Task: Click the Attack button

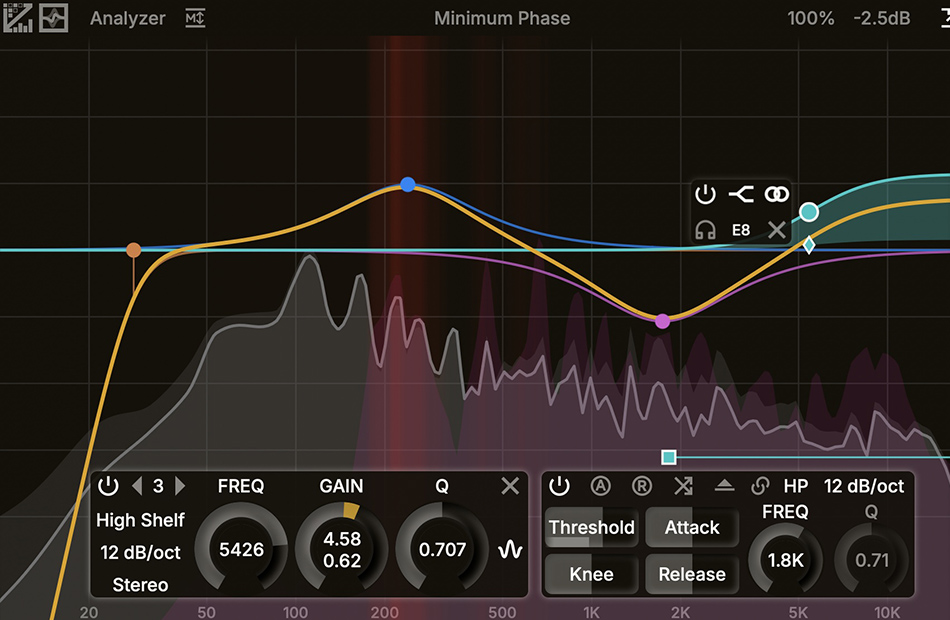Action: (692, 527)
